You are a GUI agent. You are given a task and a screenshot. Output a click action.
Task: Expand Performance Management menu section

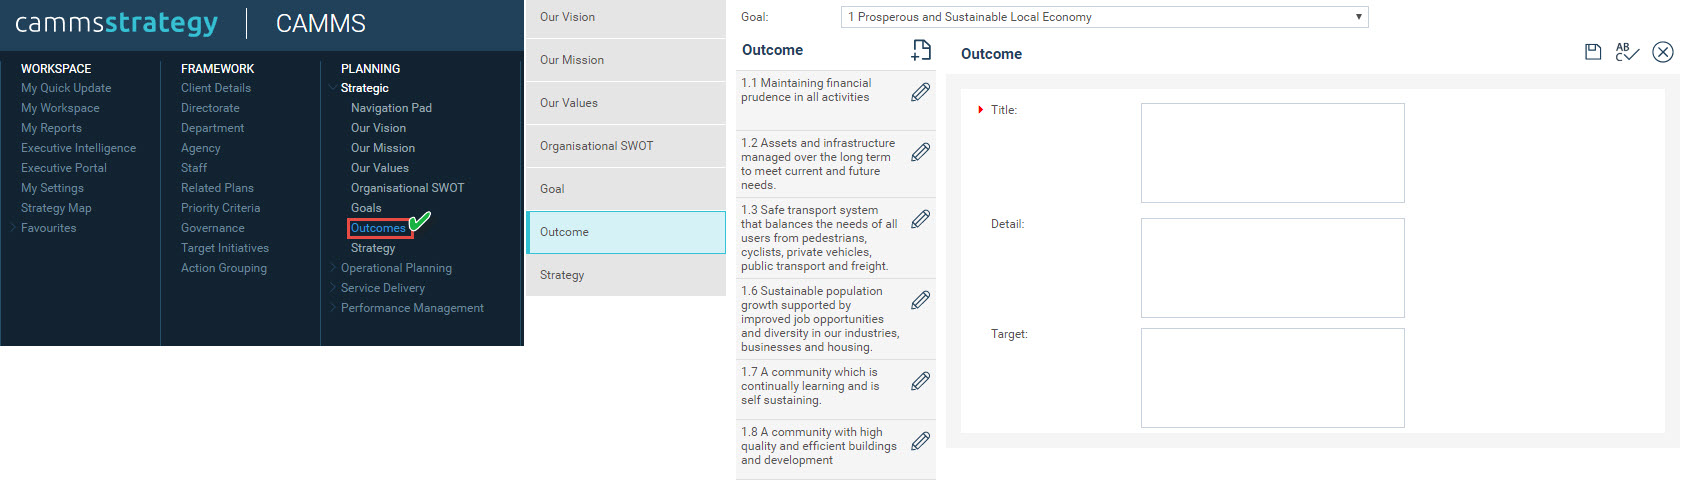coord(412,308)
